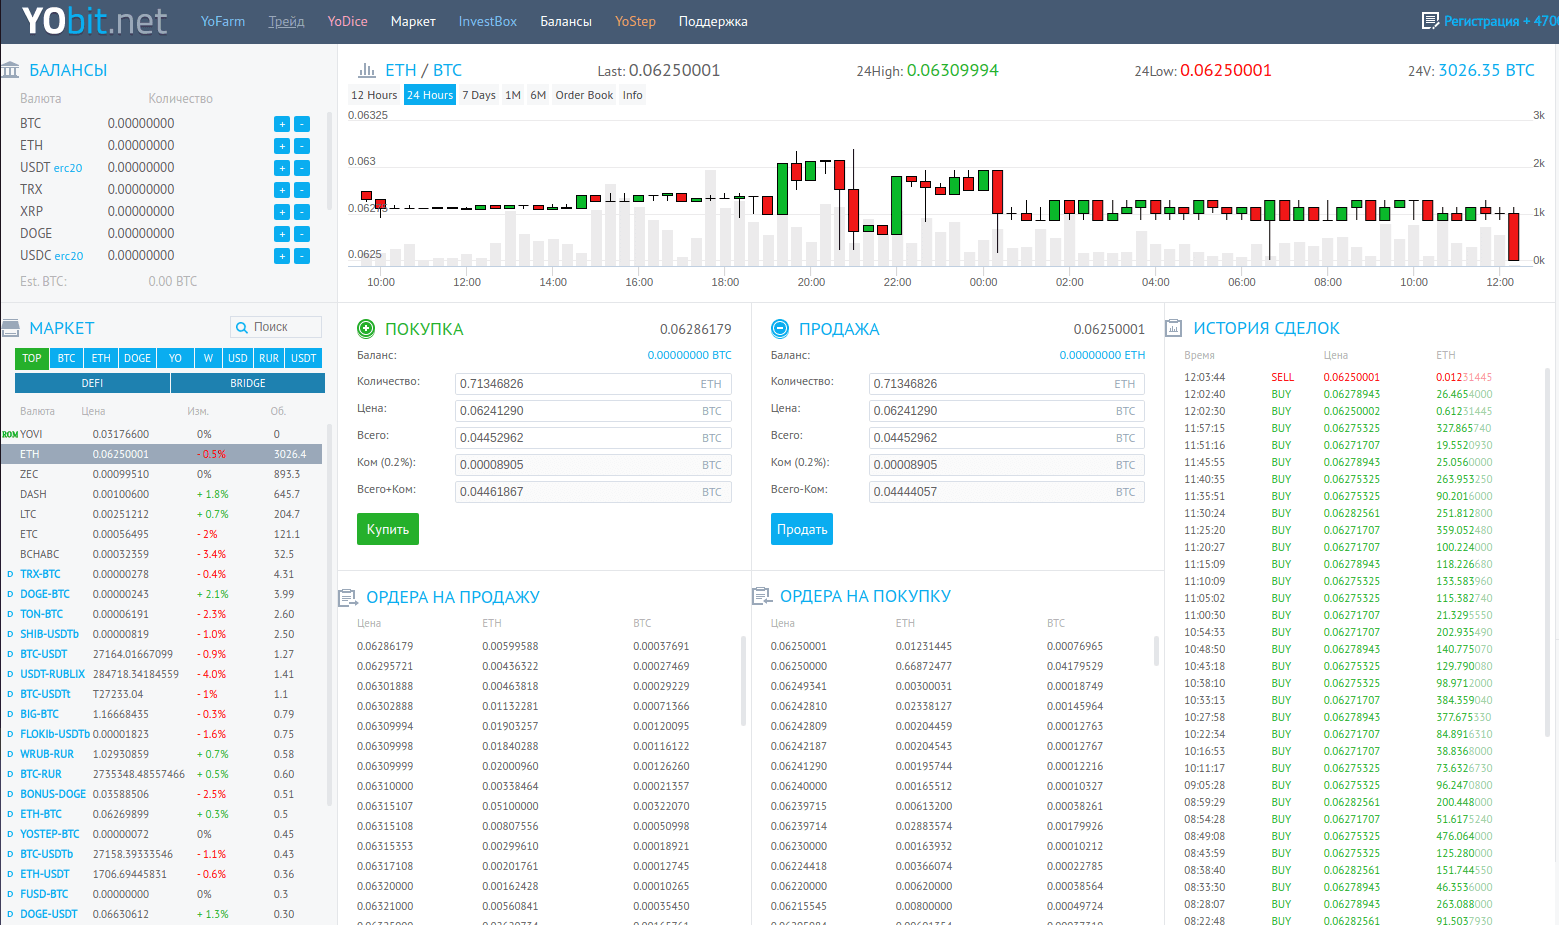
Task: Open the YoDice menu item
Action: click(347, 21)
